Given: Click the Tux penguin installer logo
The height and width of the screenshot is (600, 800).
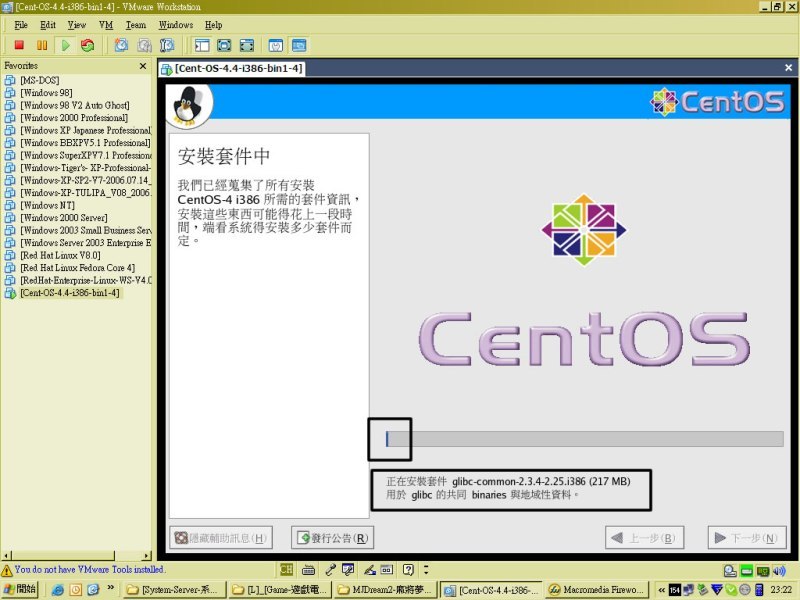Looking at the screenshot, I should (187, 106).
